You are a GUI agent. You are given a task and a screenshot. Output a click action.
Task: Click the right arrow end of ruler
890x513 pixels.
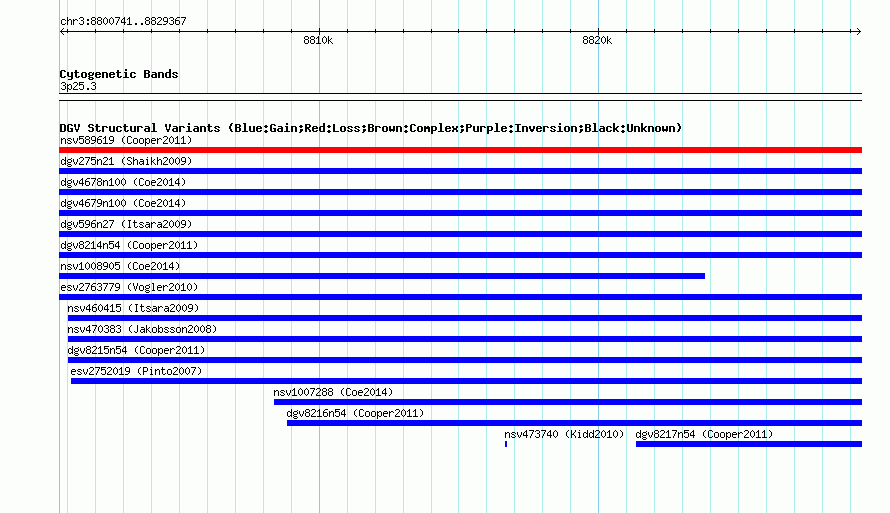tap(858, 31)
